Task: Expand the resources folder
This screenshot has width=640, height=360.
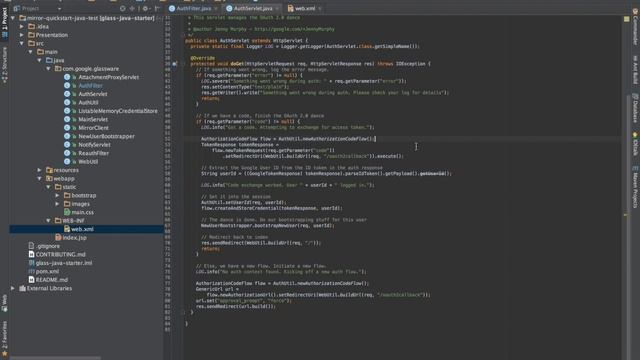Action: [40, 170]
